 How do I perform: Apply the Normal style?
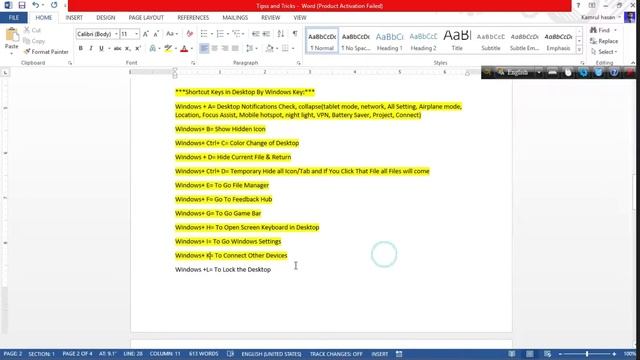[x=322, y=40]
